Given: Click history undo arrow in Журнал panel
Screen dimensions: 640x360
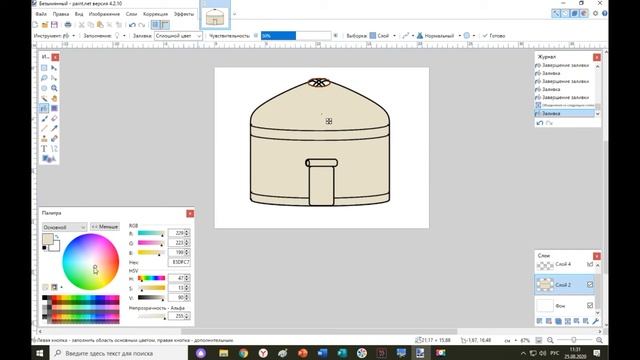Looking at the screenshot, I should (x=540, y=123).
